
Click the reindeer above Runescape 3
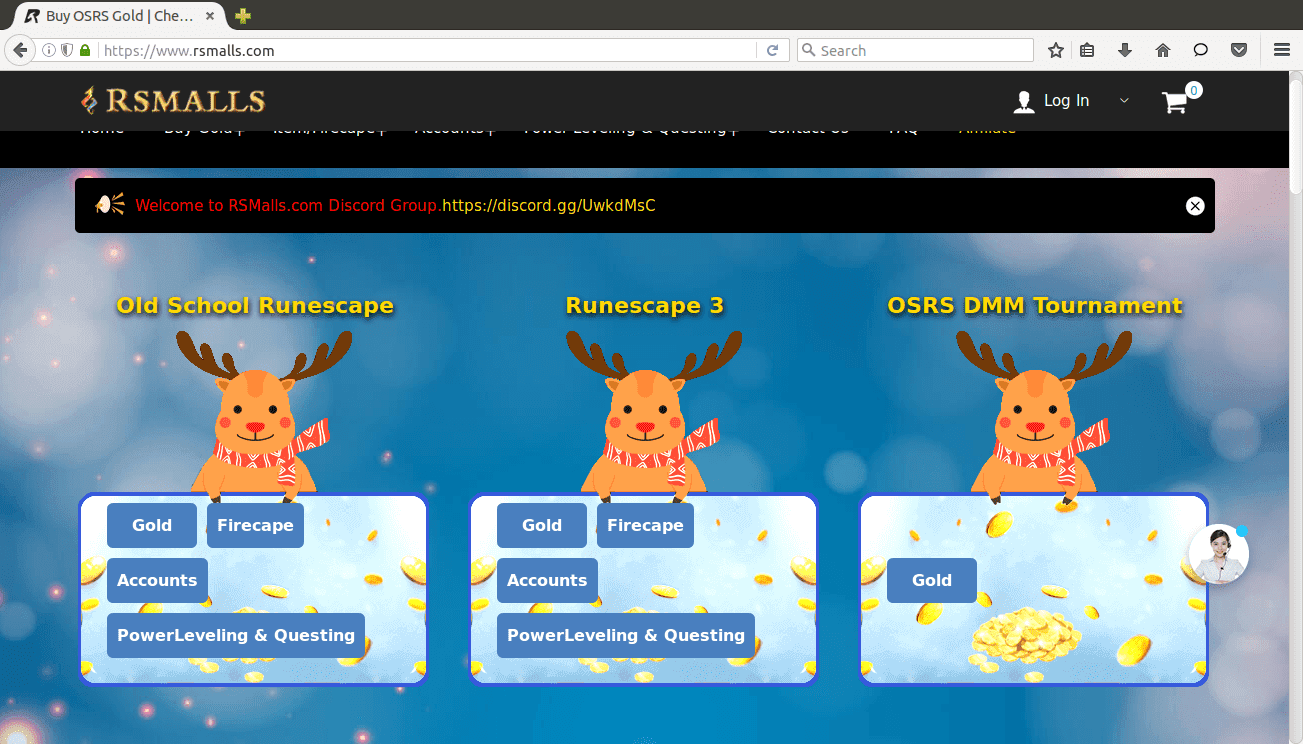[x=652, y=415]
